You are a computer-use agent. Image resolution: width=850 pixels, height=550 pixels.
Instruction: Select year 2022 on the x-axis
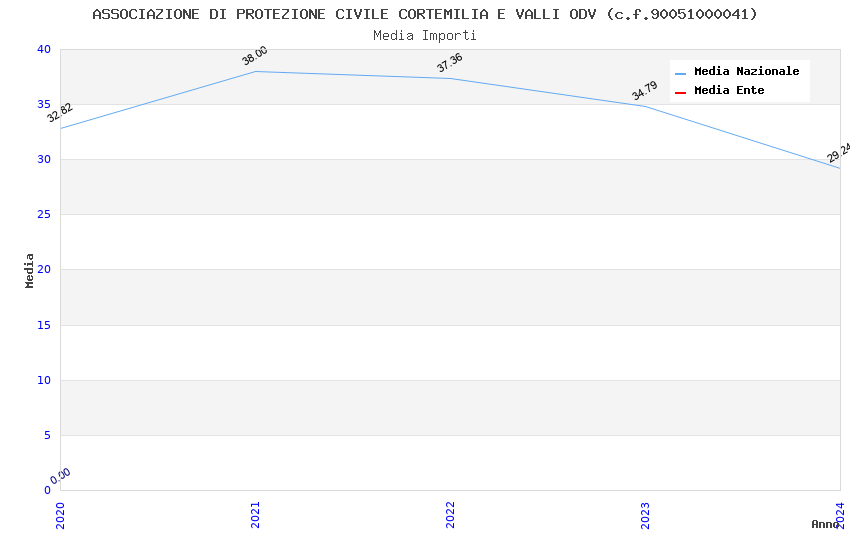tap(450, 515)
